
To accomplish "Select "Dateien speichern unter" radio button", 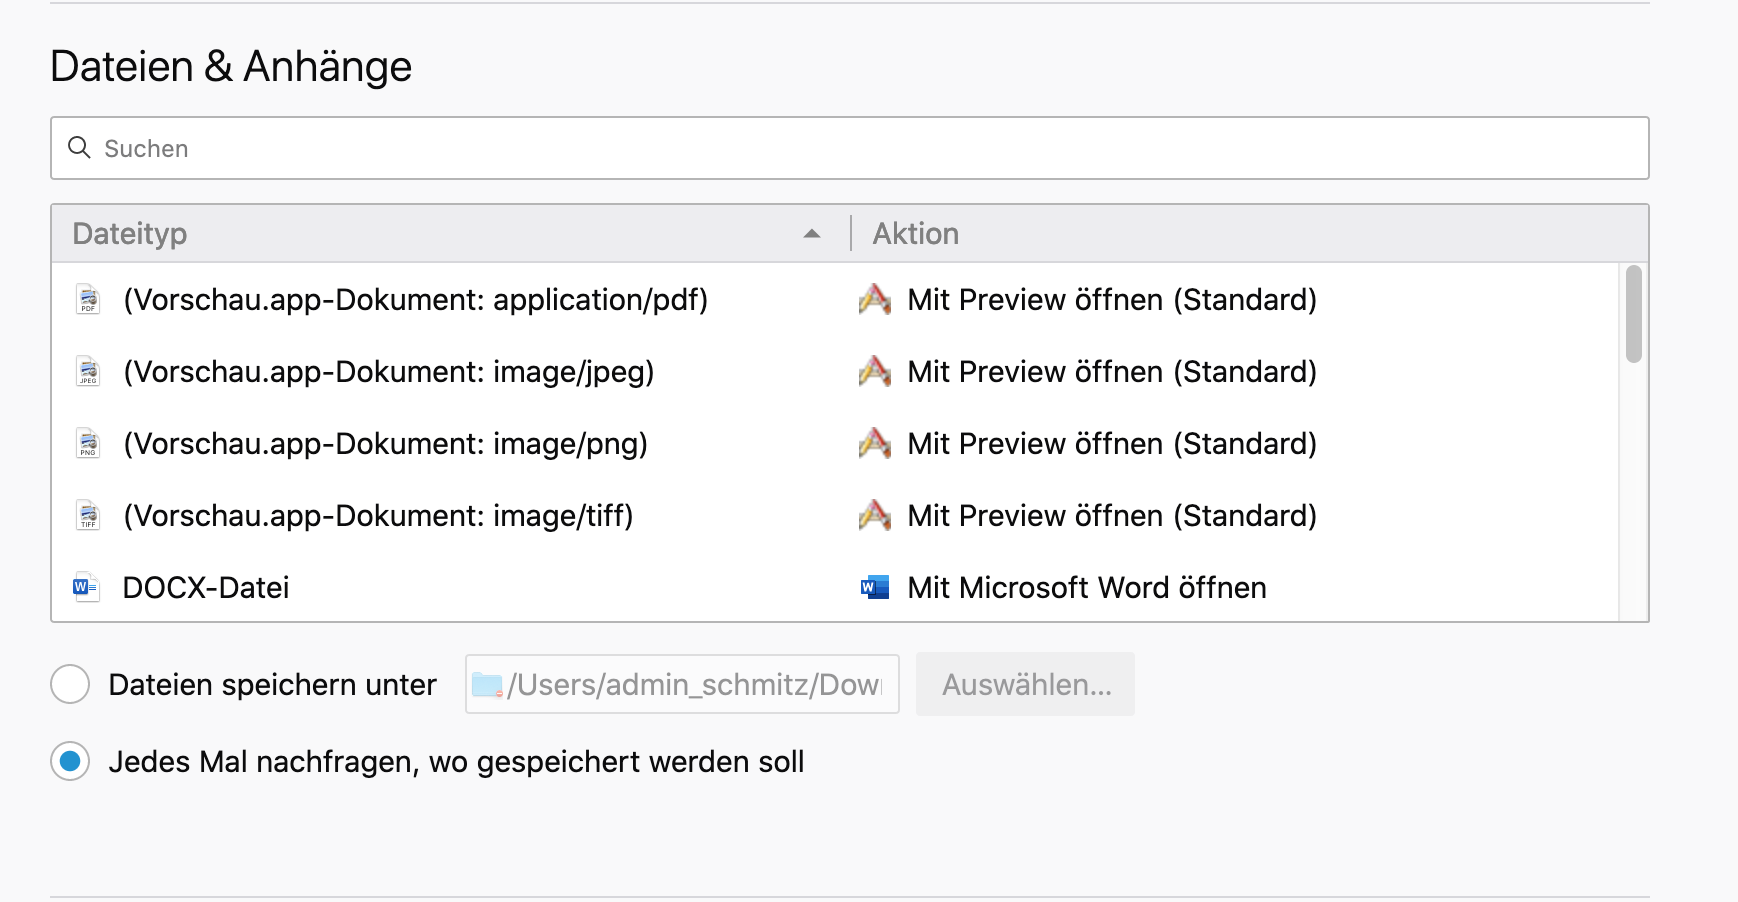I will [70, 684].
